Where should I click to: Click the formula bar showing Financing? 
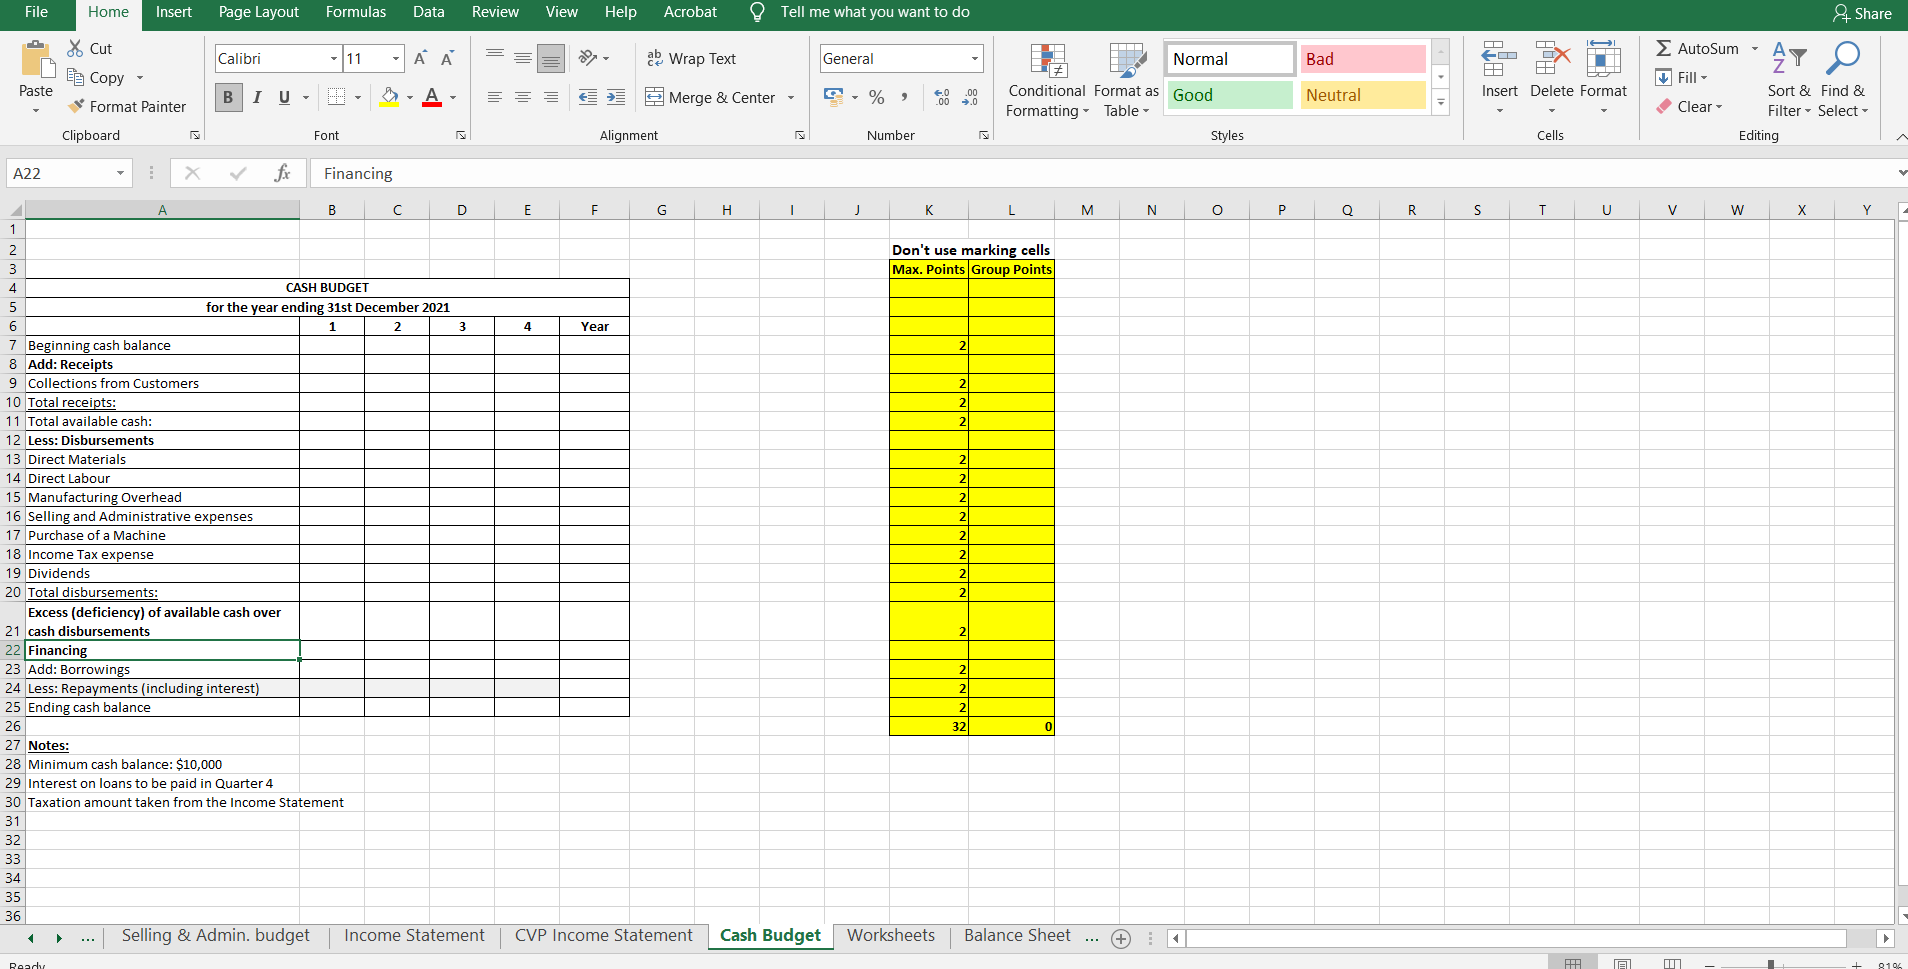pos(1100,173)
